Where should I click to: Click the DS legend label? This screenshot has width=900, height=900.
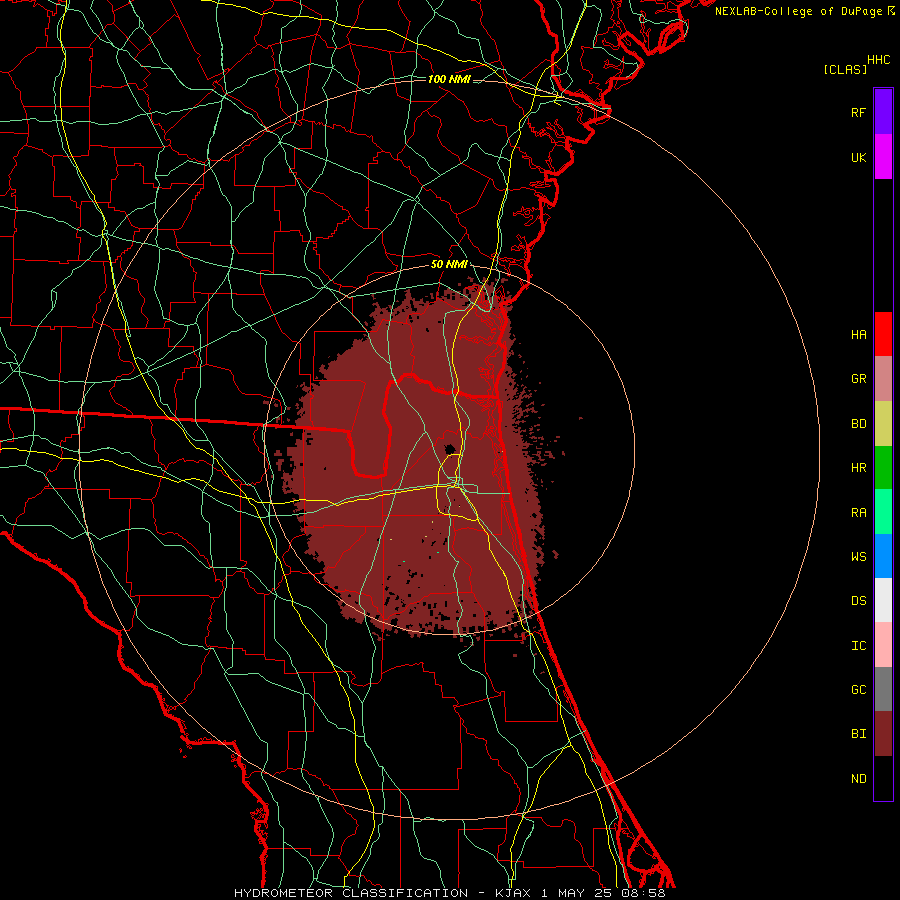pos(858,600)
